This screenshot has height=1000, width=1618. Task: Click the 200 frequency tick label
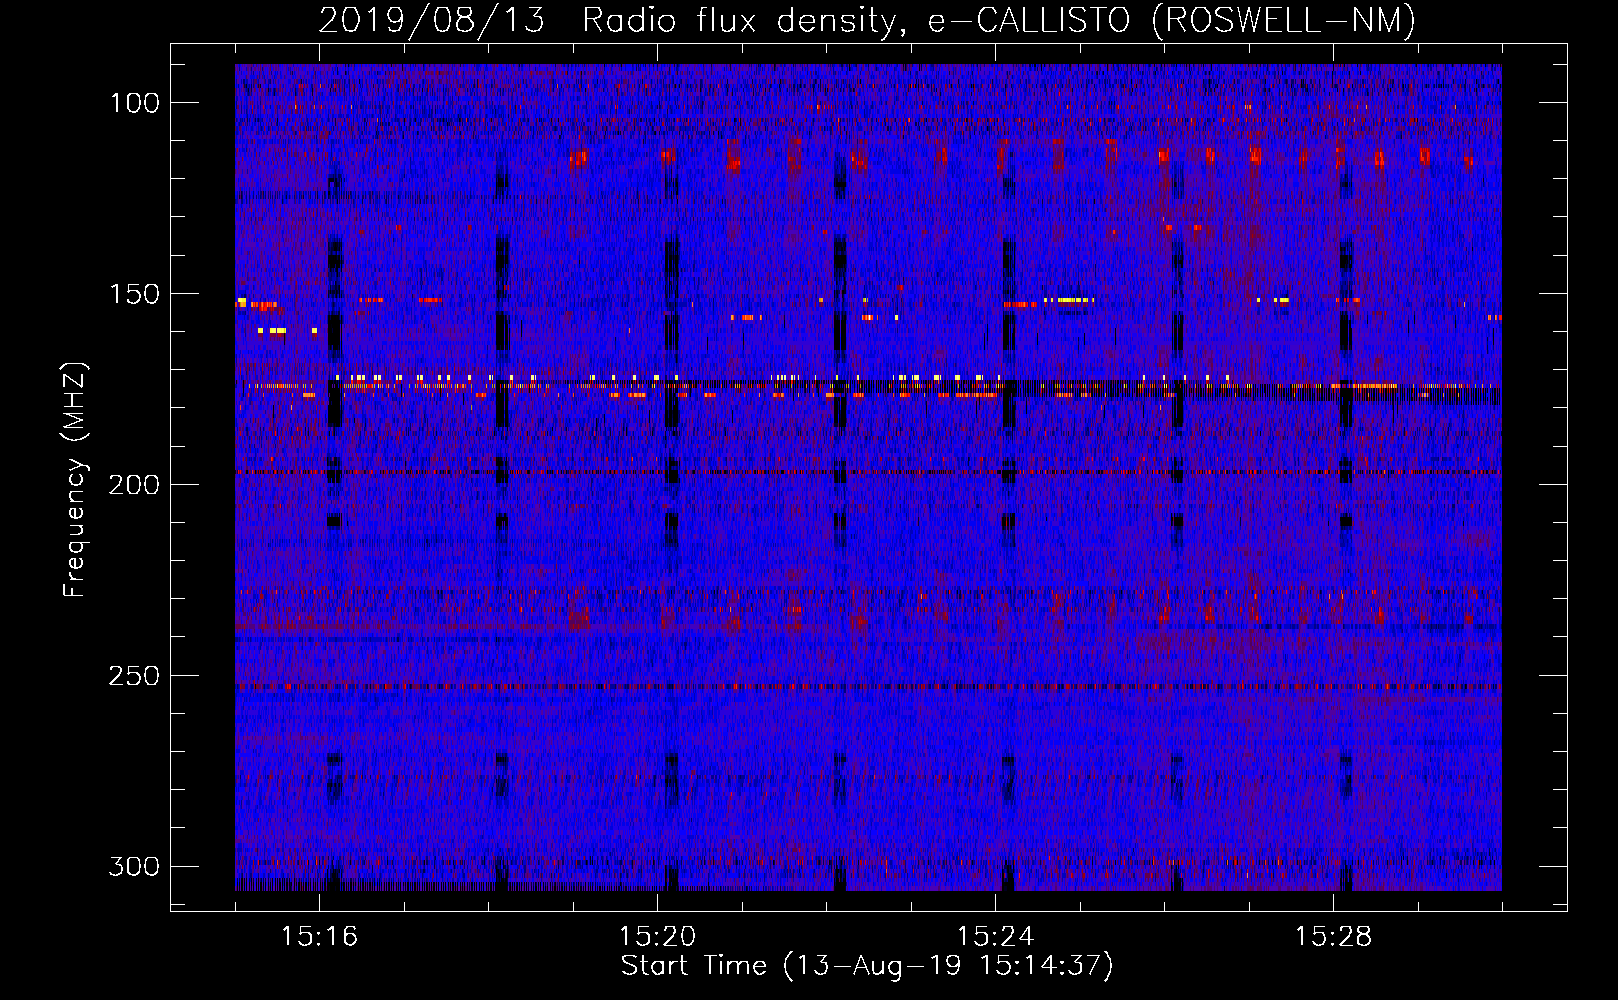[134, 485]
